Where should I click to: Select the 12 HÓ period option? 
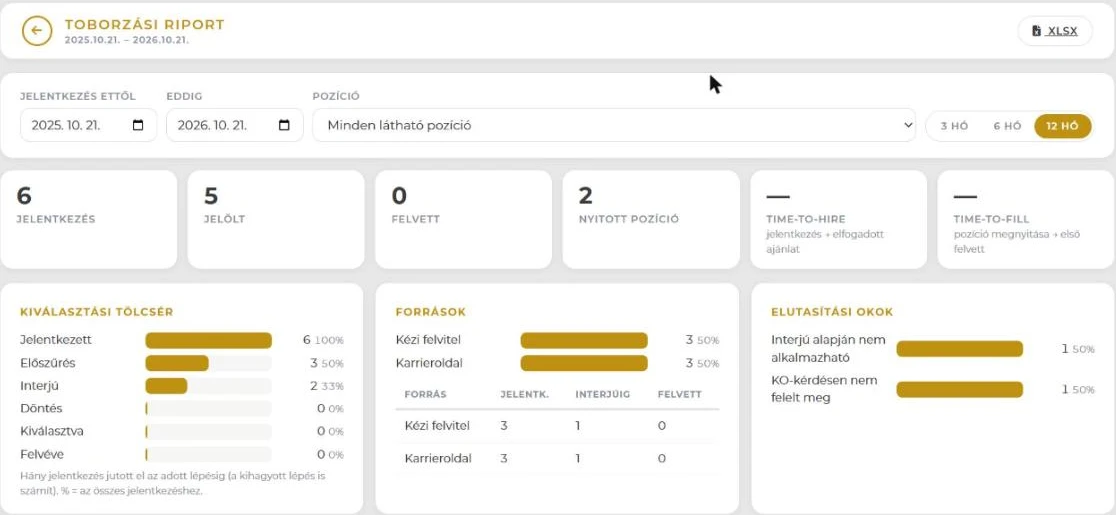pyautogui.click(x=1062, y=126)
